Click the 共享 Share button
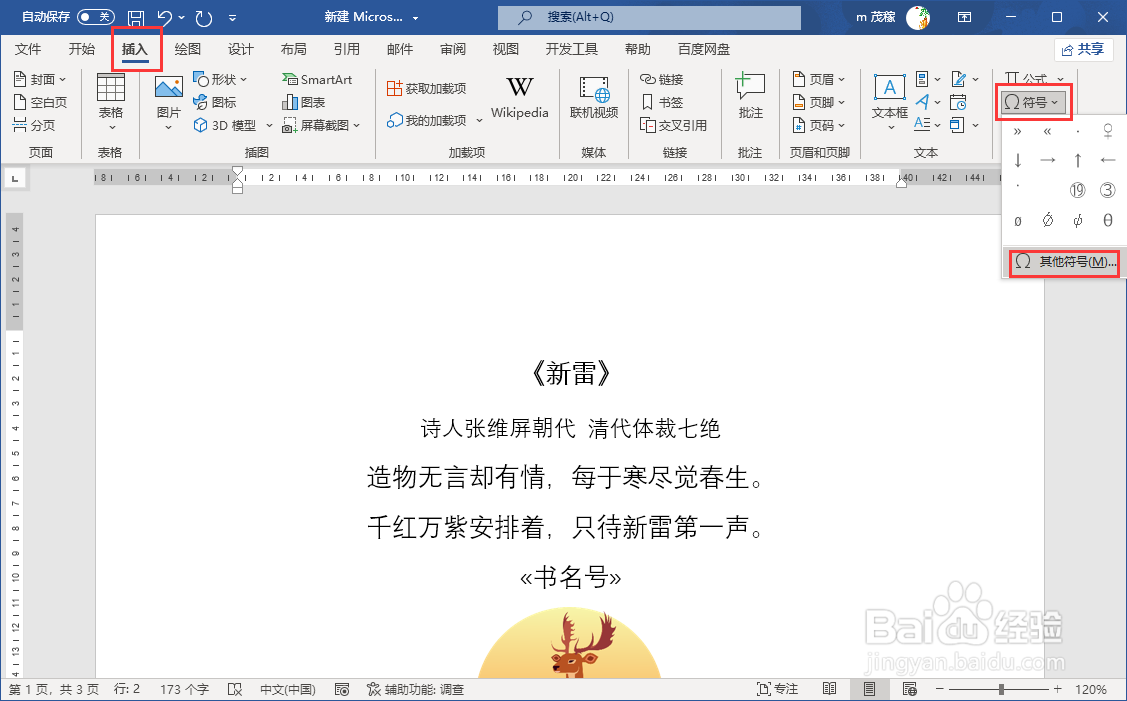 [x=1083, y=49]
